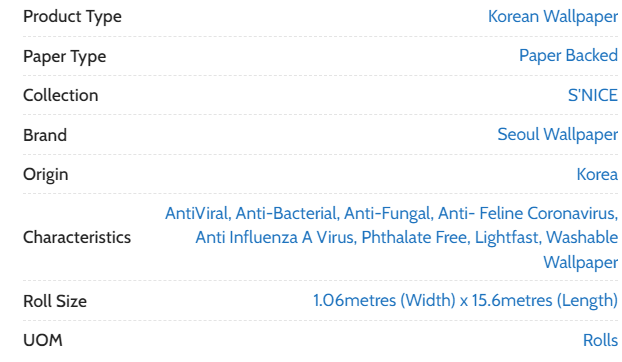Open the Korean Wallpaper product type link

click(553, 17)
